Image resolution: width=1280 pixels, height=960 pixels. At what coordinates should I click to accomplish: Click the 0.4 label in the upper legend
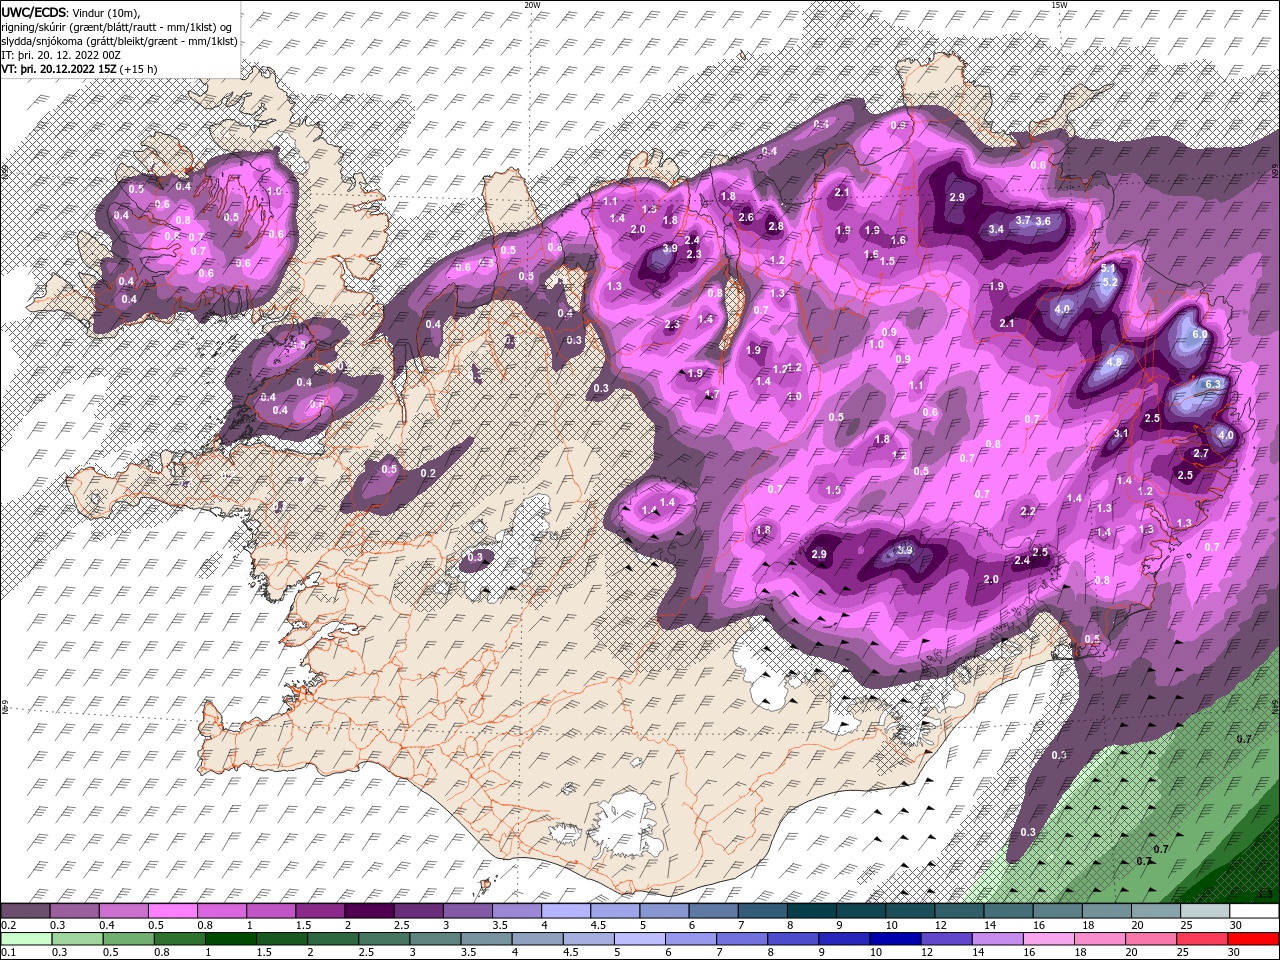click(107, 926)
